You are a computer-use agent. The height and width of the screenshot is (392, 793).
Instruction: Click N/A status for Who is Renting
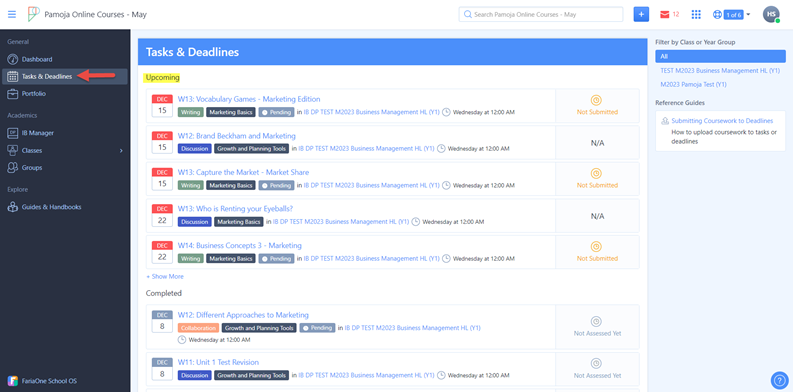pos(597,216)
